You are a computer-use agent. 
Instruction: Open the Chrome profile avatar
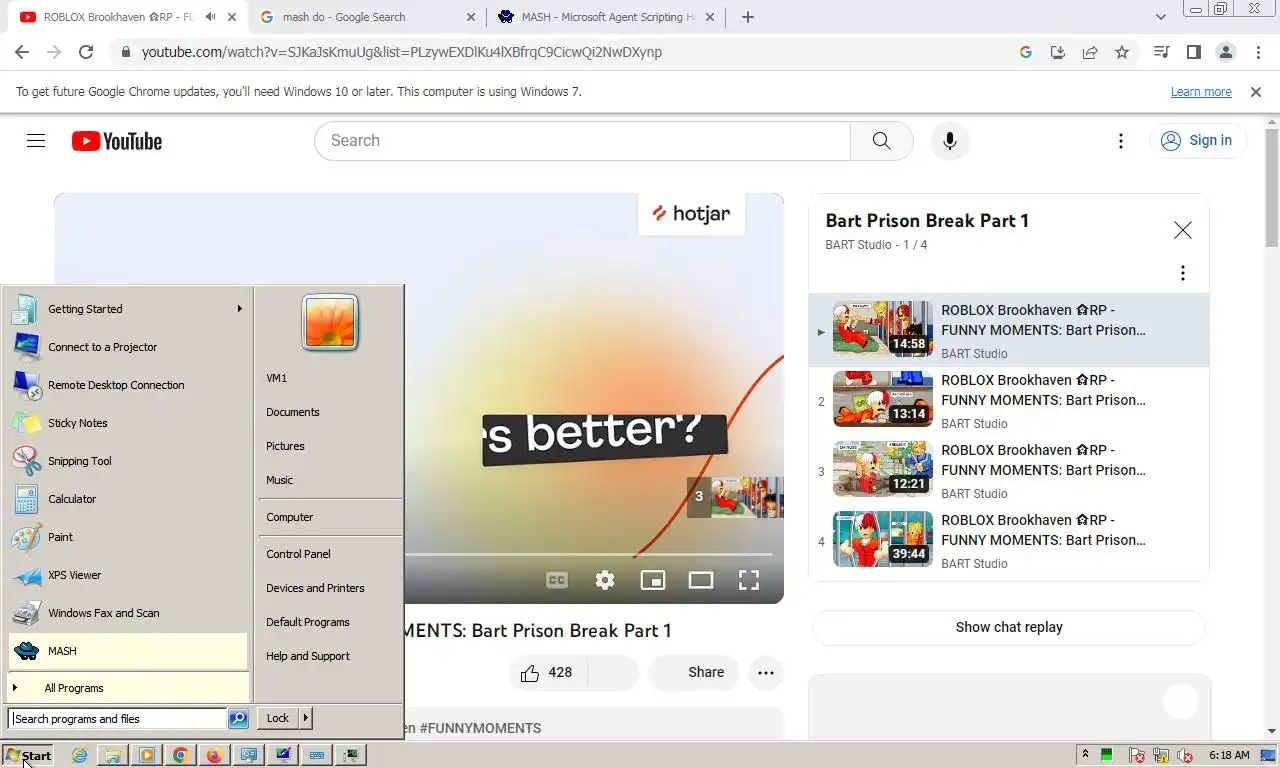click(x=1226, y=52)
